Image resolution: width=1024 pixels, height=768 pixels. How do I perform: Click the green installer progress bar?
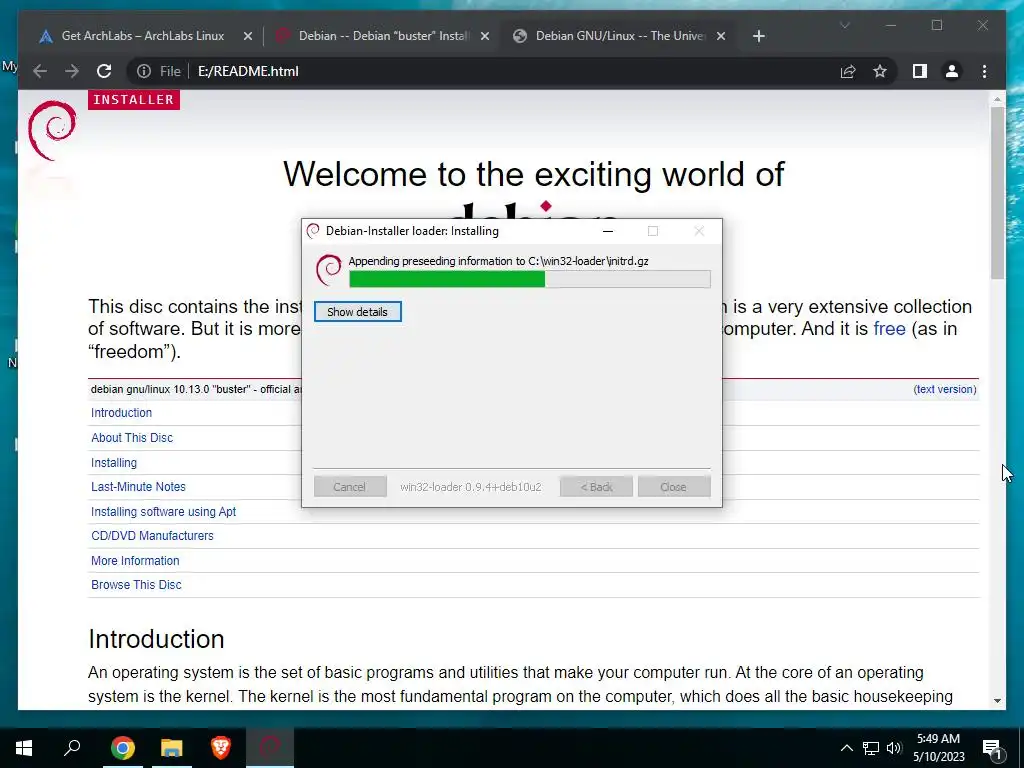(530, 279)
